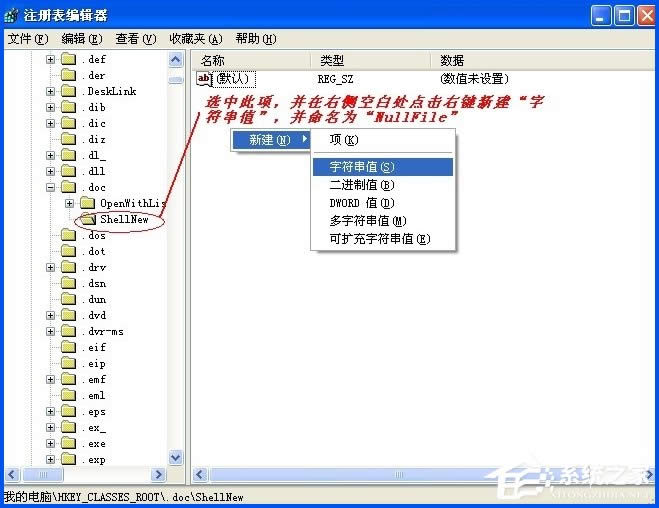Select 字符串值(S) from the submenu
Image resolution: width=659 pixels, height=508 pixels.
(x=361, y=167)
